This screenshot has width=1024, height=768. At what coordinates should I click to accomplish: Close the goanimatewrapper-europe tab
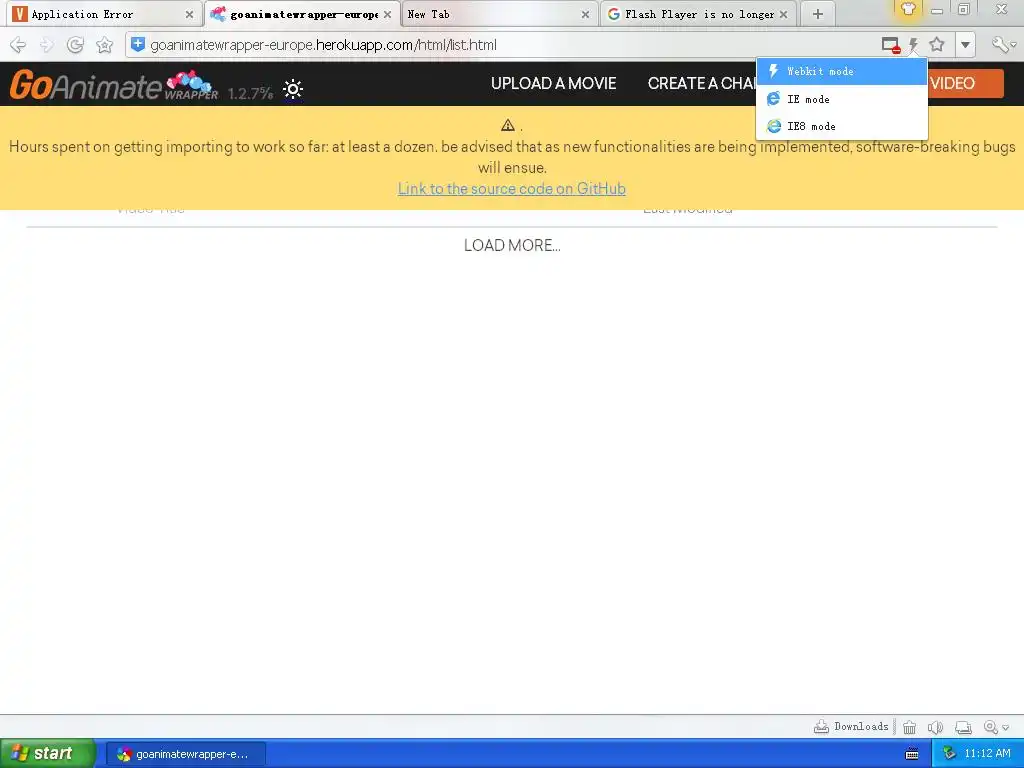tap(387, 14)
